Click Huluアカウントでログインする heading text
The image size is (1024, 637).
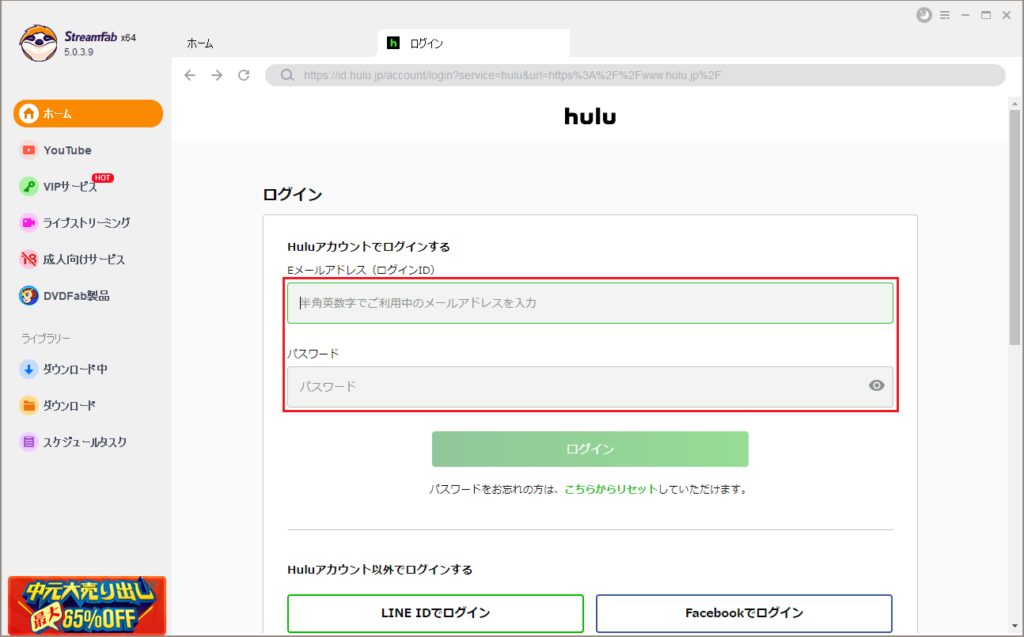pos(368,247)
